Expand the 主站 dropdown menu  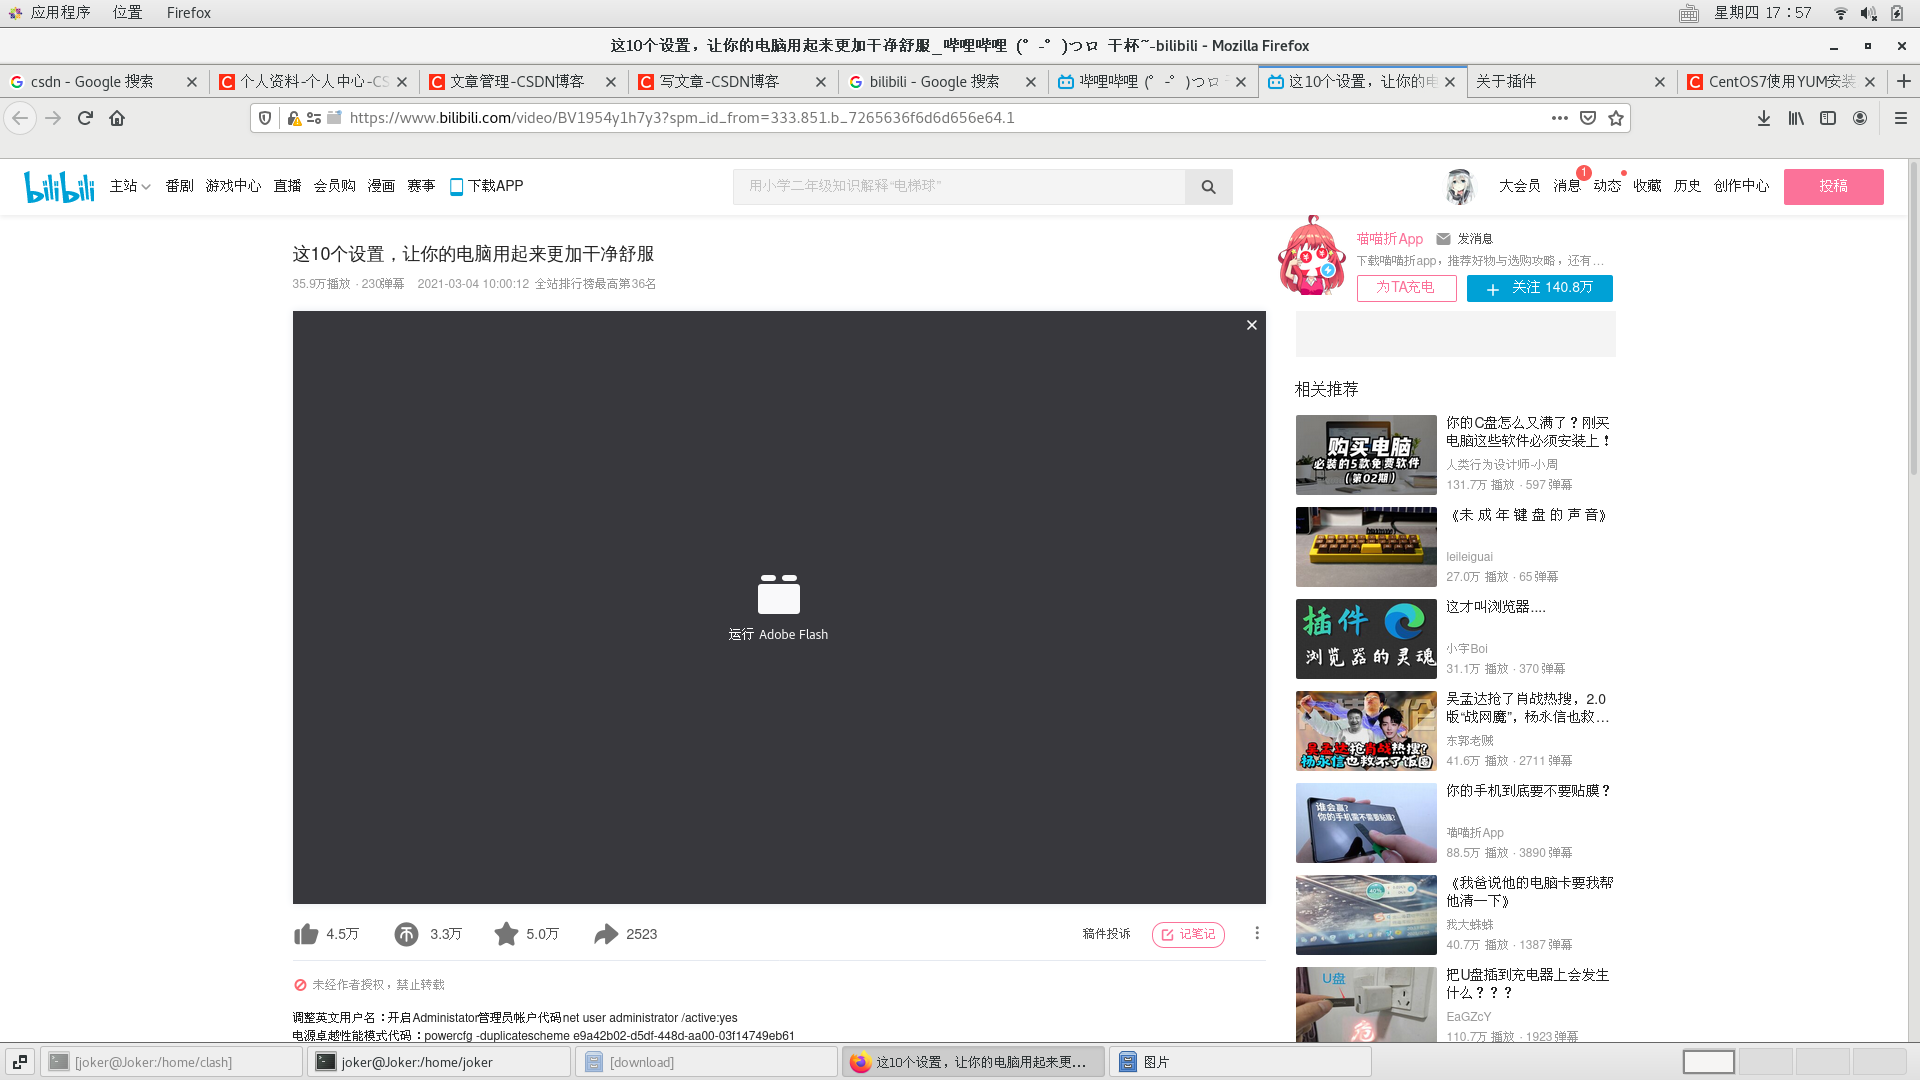click(130, 186)
